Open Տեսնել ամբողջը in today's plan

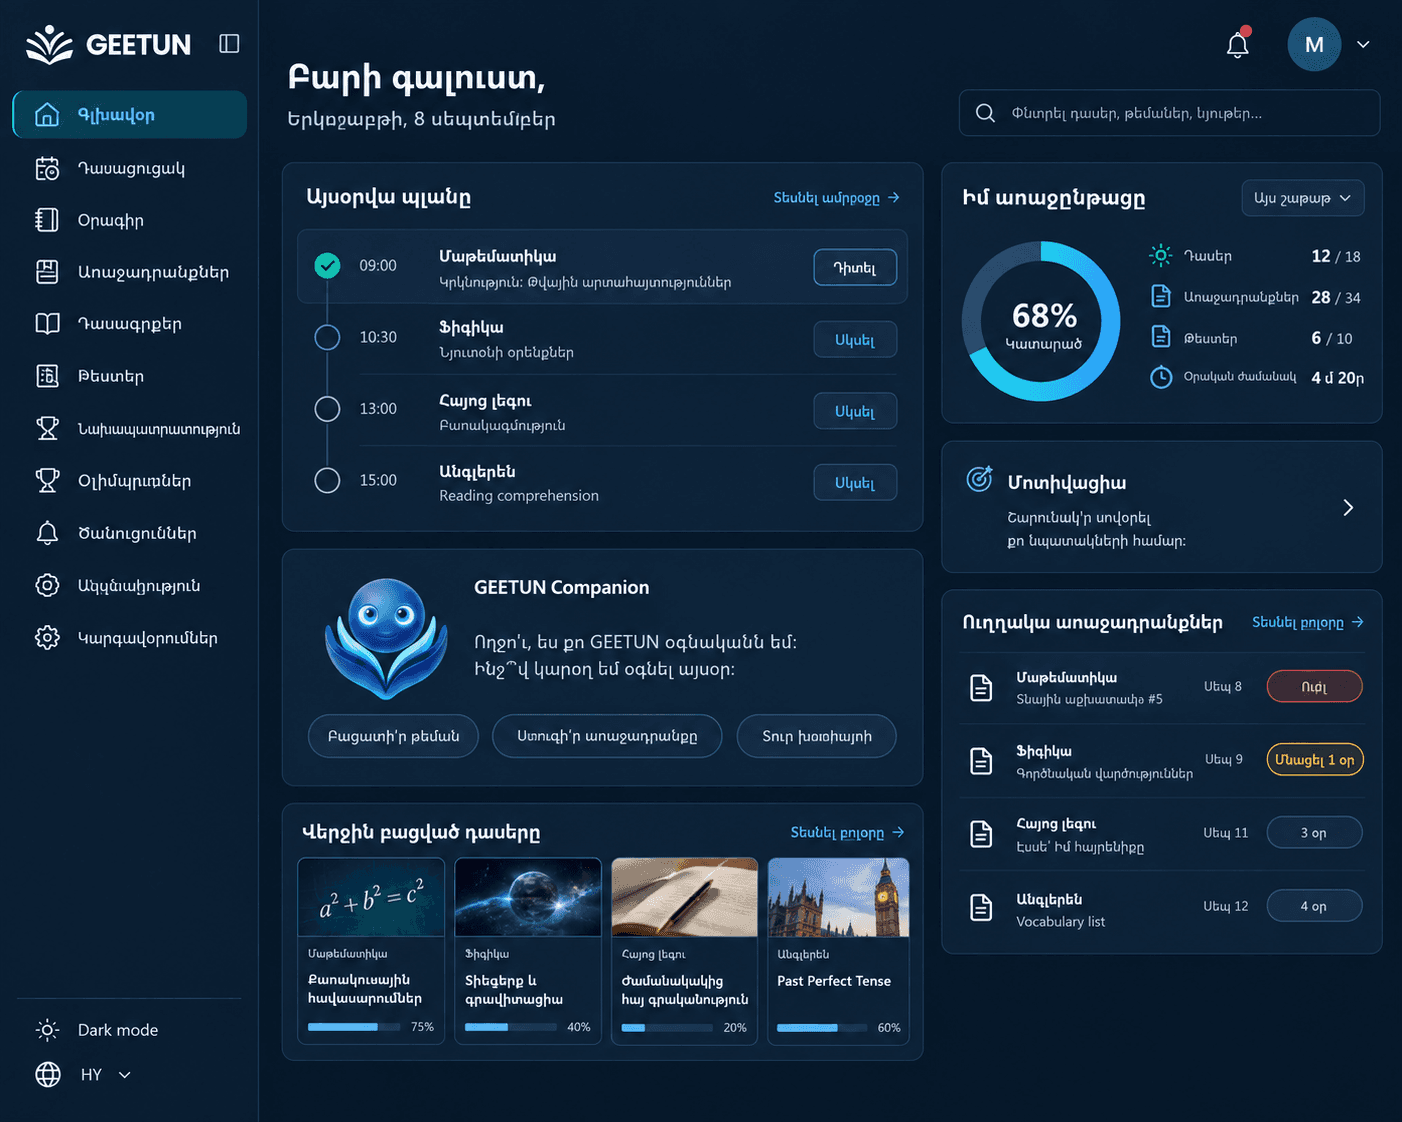tap(837, 198)
